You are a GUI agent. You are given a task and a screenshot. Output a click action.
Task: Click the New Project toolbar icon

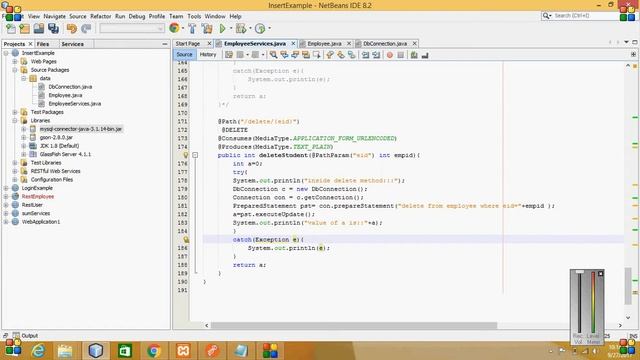[x=24, y=29]
